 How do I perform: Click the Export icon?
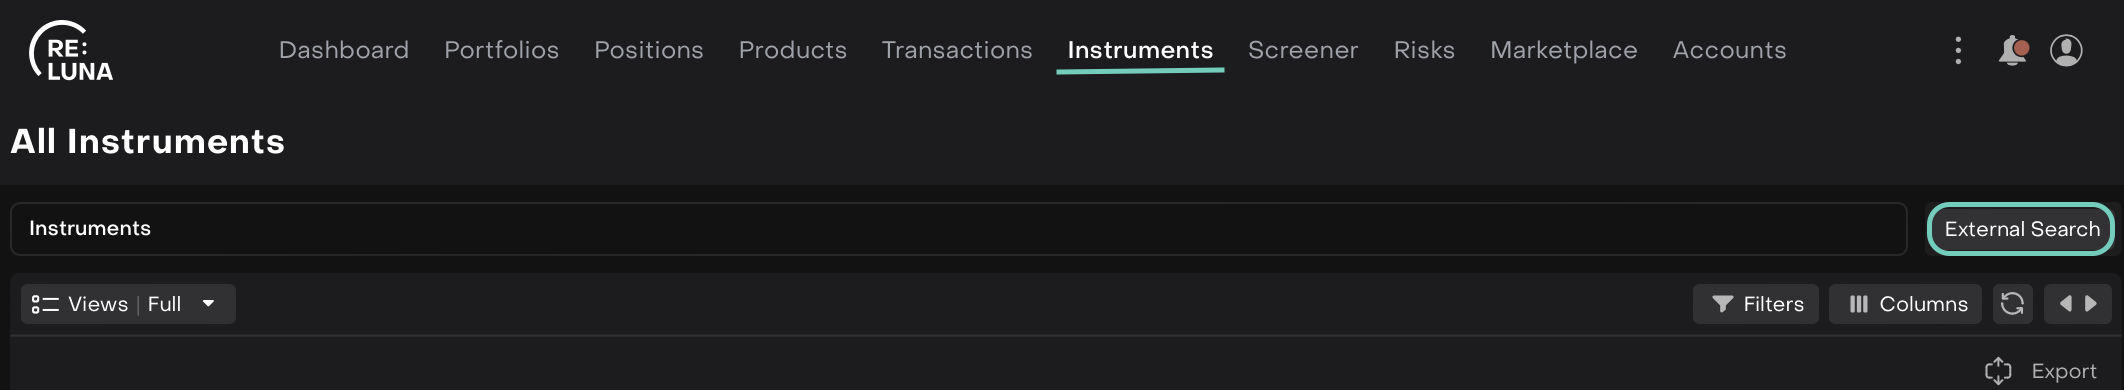1998,371
